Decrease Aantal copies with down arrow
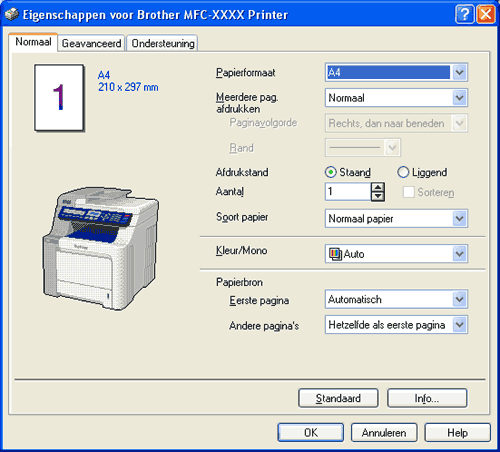500x452 pixels. 378,196
